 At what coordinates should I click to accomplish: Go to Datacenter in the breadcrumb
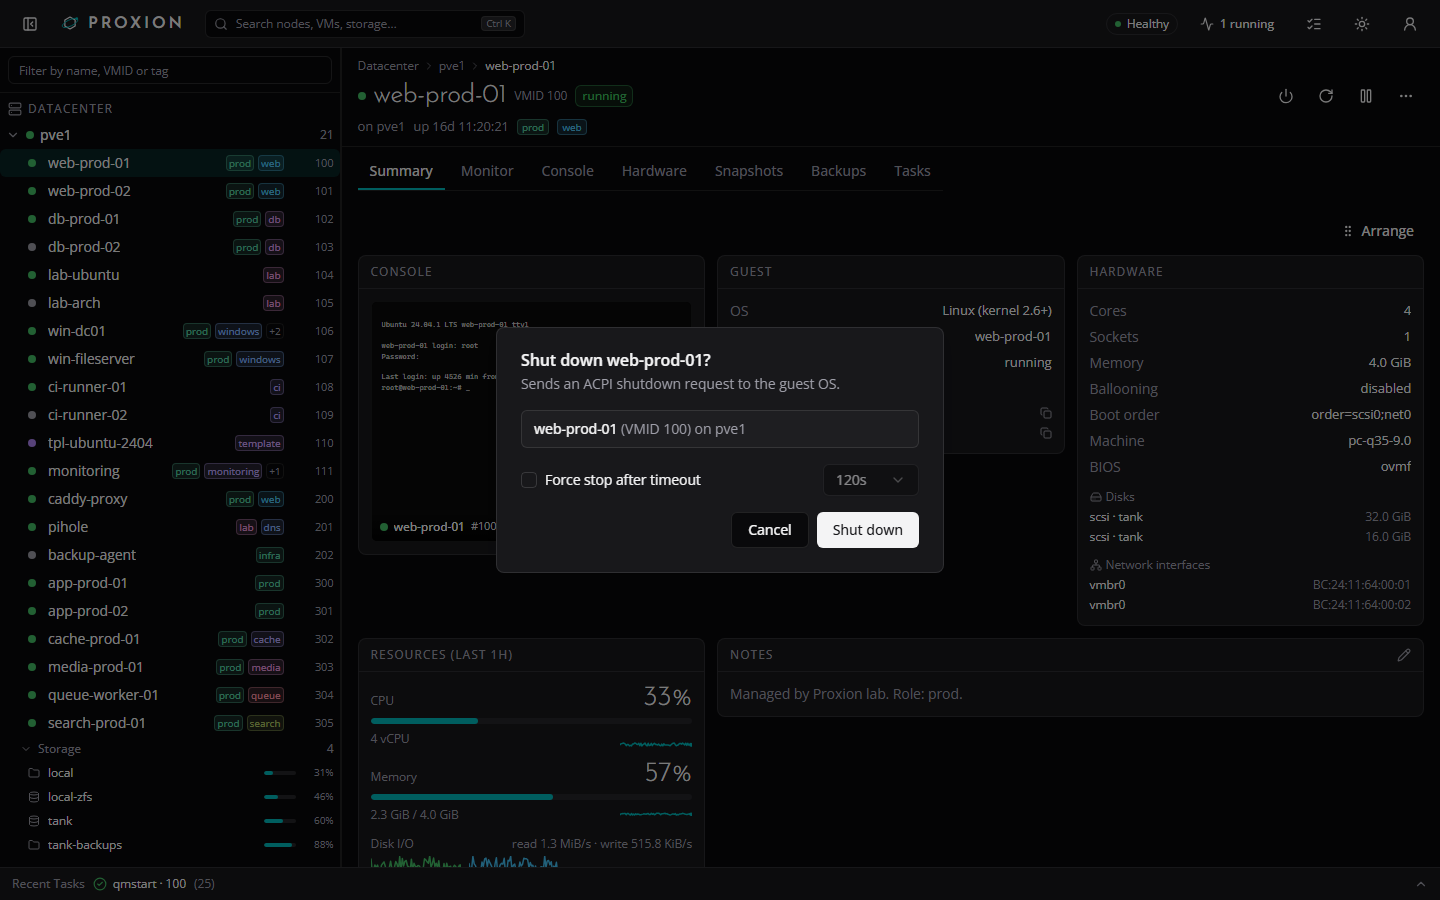tap(388, 66)
